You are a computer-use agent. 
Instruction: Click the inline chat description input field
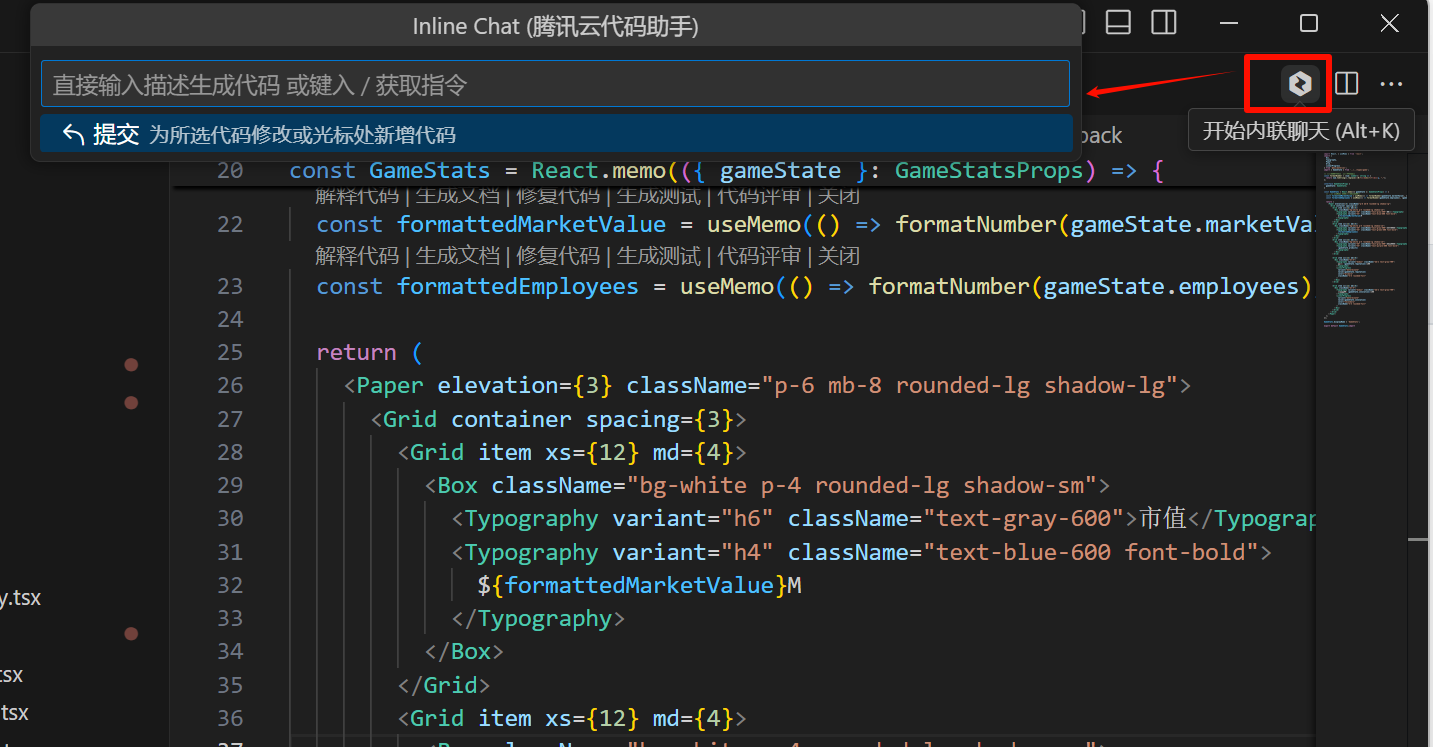[555, 85]
